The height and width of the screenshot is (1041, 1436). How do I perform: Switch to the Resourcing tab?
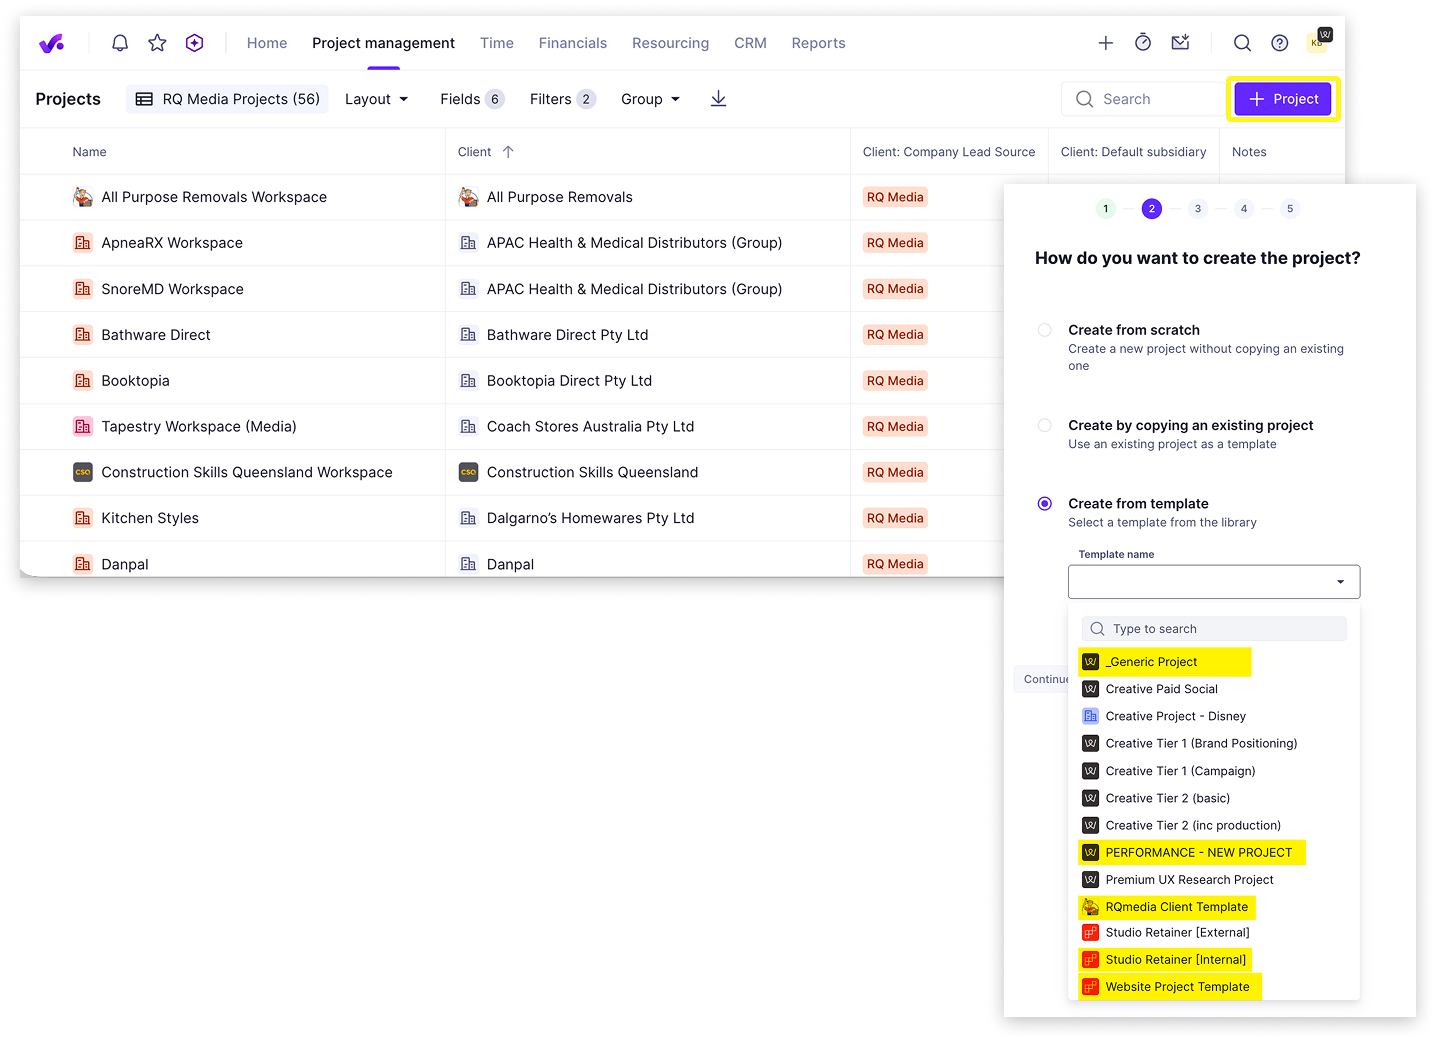[670, 43]
